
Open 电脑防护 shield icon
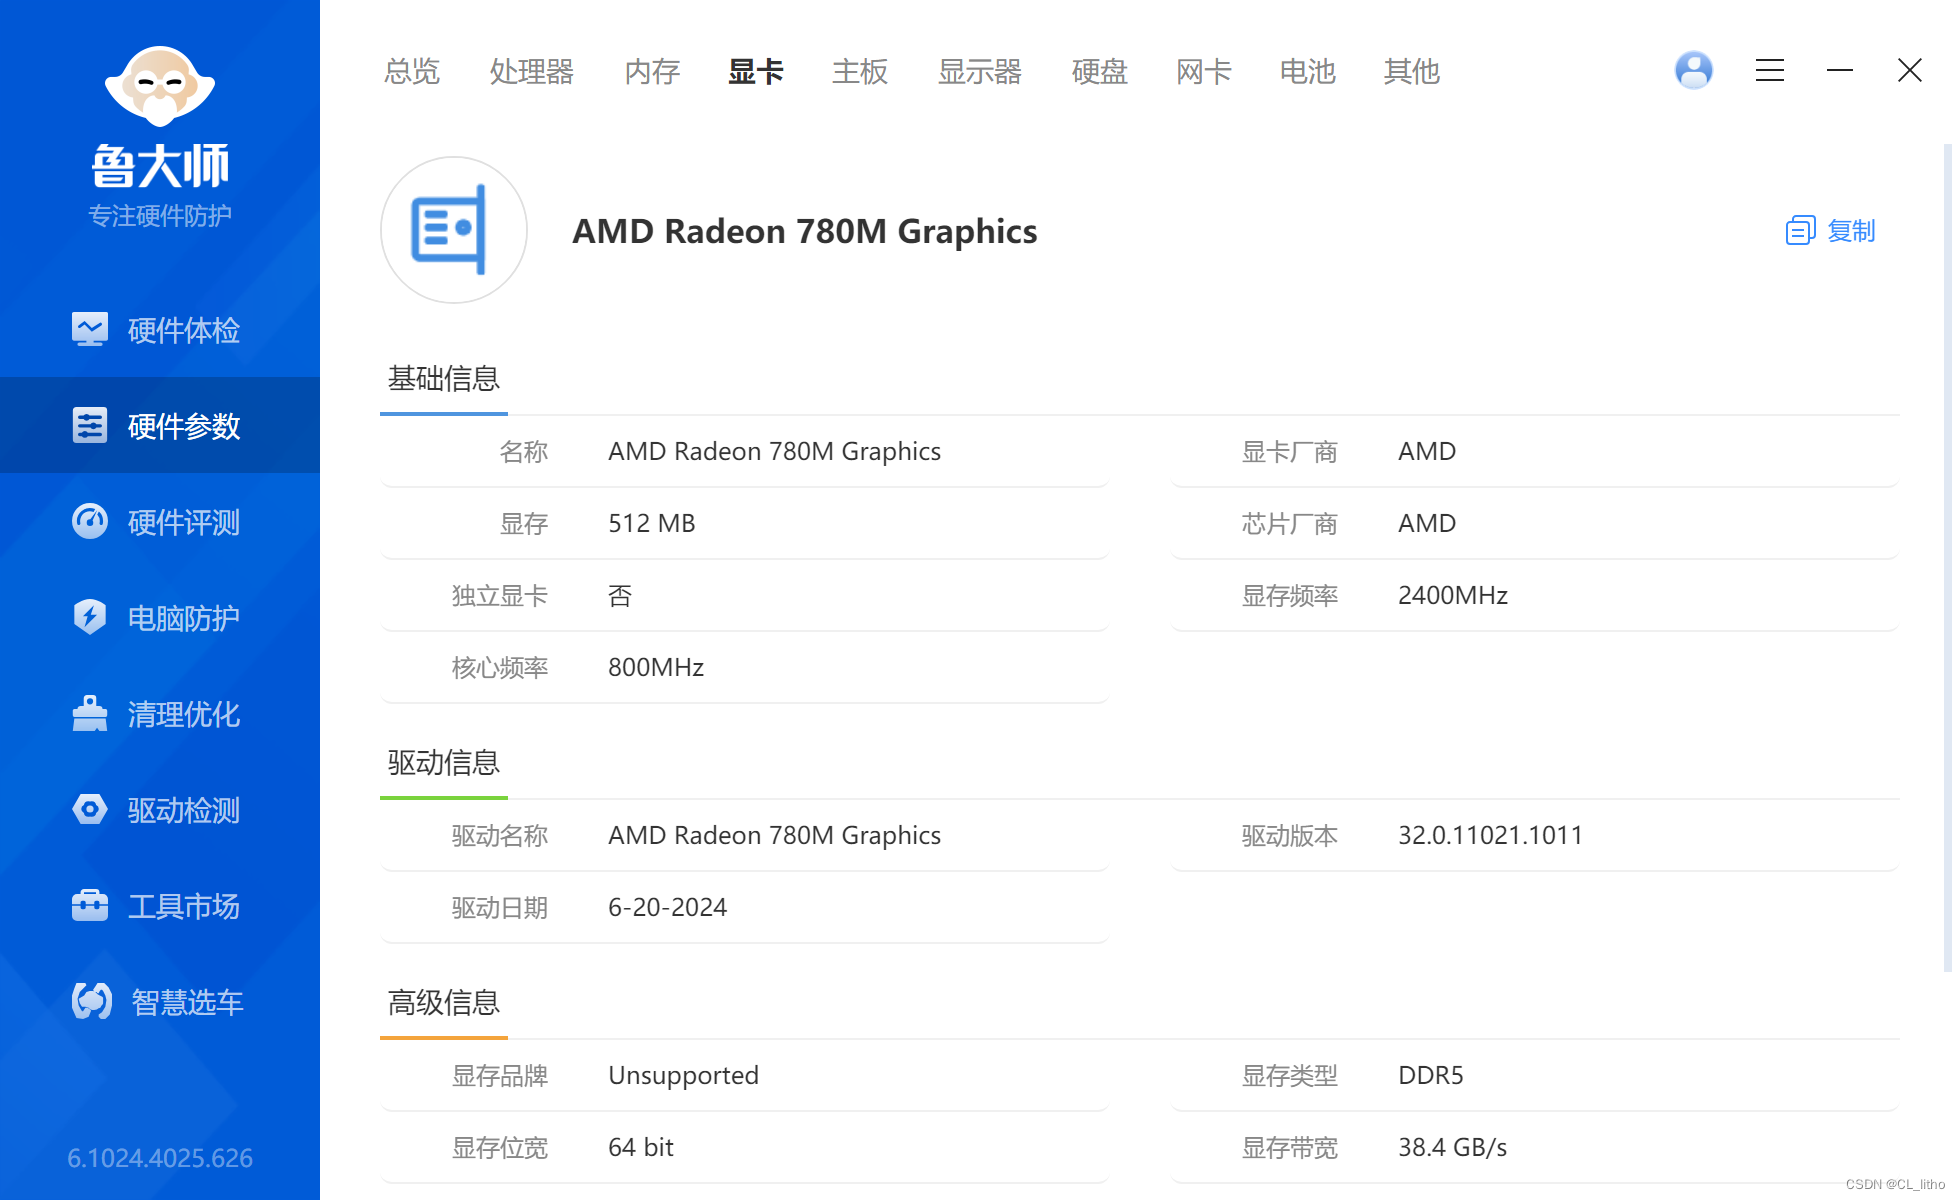pos(90,618)
